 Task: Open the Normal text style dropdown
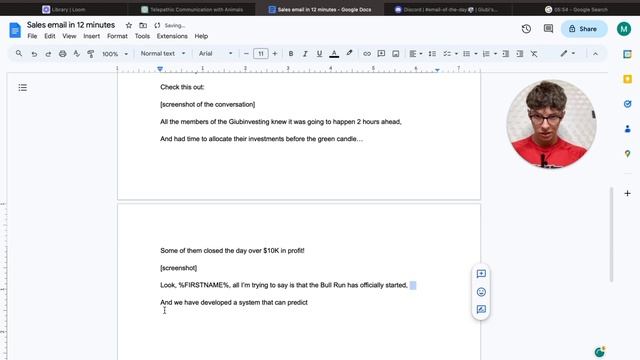click(x=163, y=53)
